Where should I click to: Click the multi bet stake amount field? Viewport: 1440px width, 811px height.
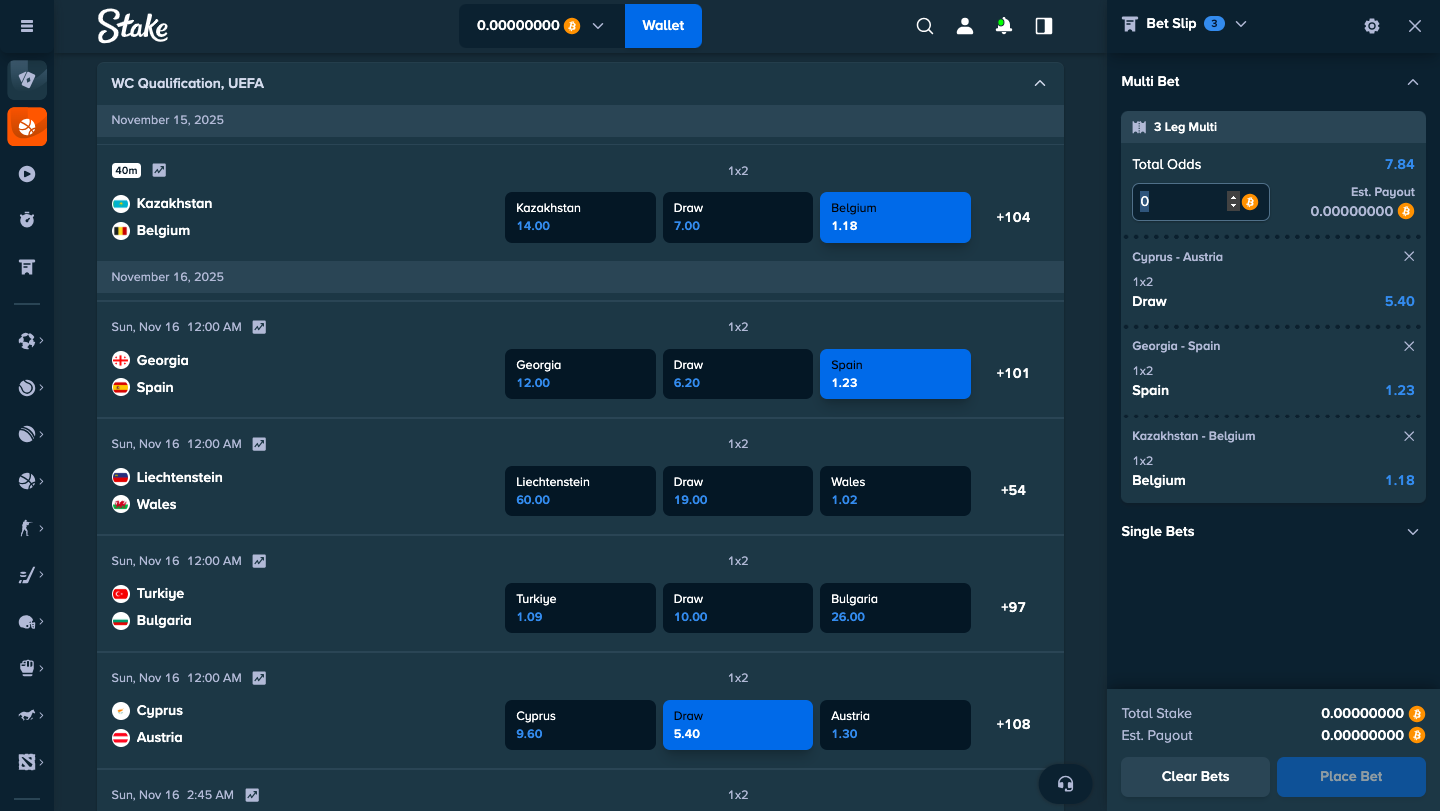[x=1180, y=202]
